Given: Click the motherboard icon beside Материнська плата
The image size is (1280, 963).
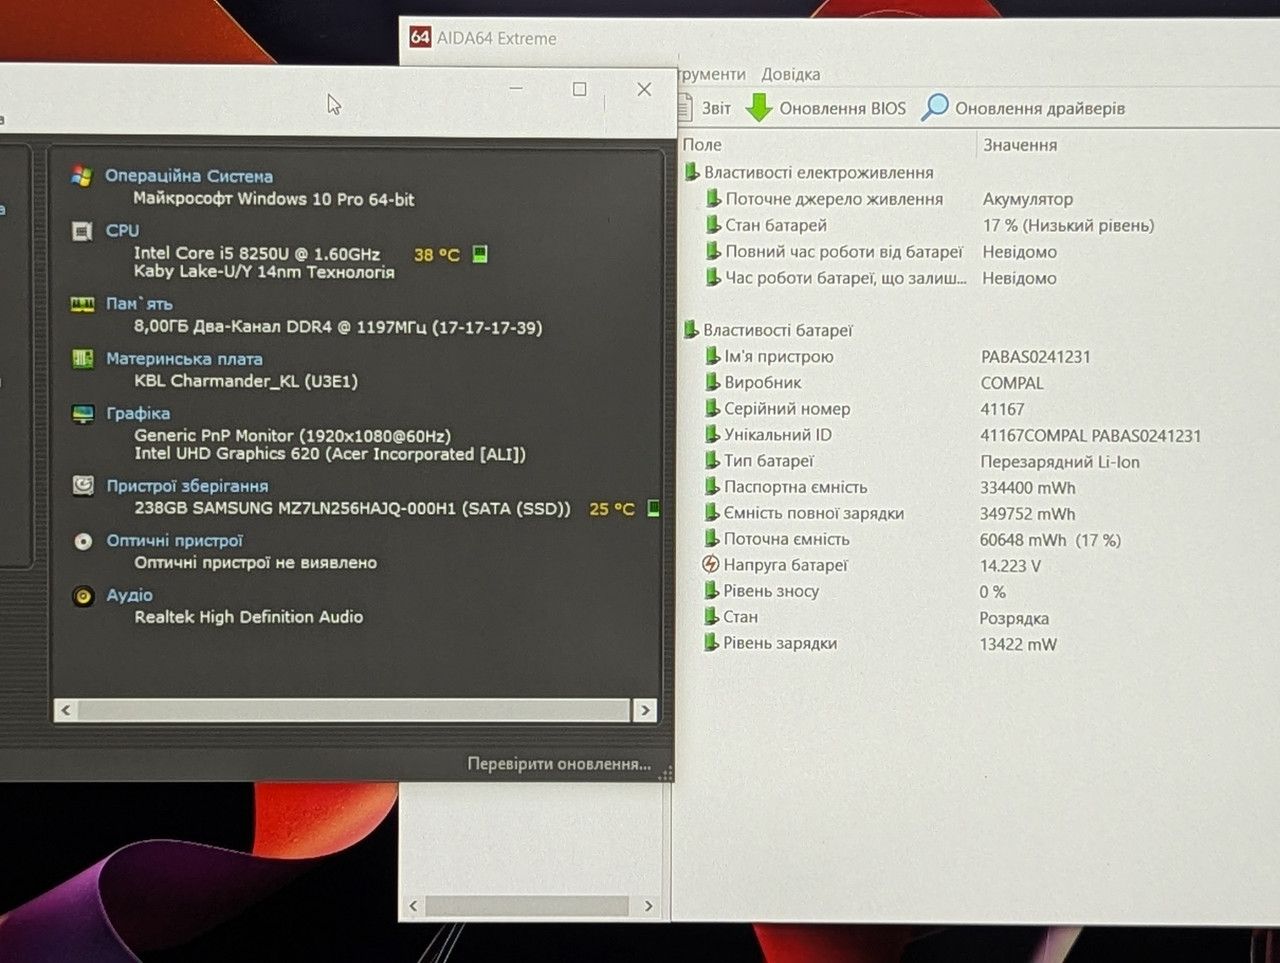Looking at the screenshot, I should pyautogui.click(x=83, y=359).
